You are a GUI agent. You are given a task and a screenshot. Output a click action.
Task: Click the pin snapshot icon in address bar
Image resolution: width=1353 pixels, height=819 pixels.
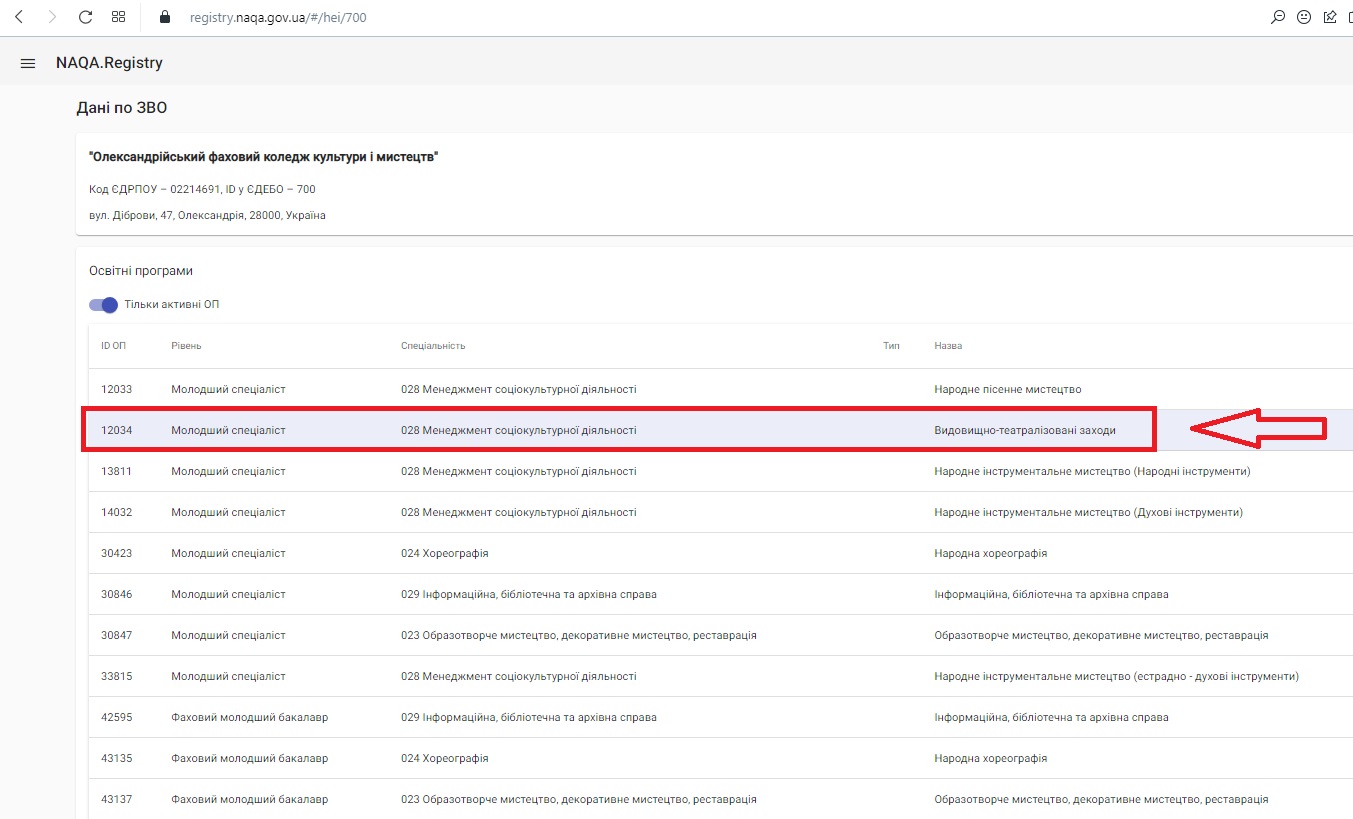[x=1330, y=17]
